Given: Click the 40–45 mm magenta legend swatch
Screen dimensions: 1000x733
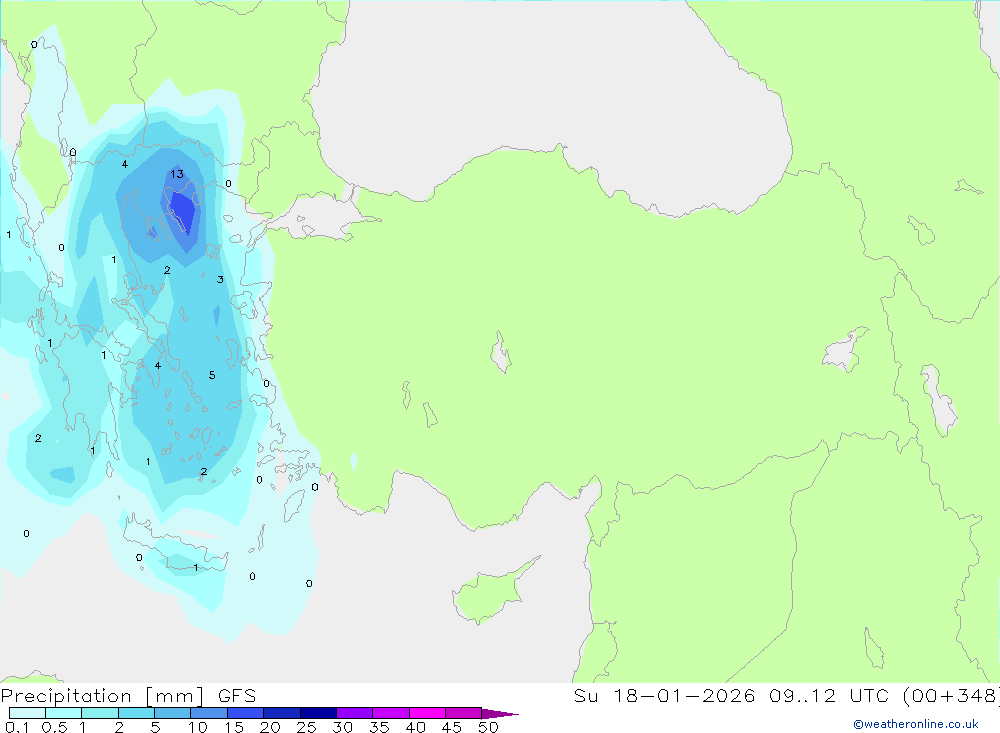Looking at the screenshot, I should (x=427, y=713).
